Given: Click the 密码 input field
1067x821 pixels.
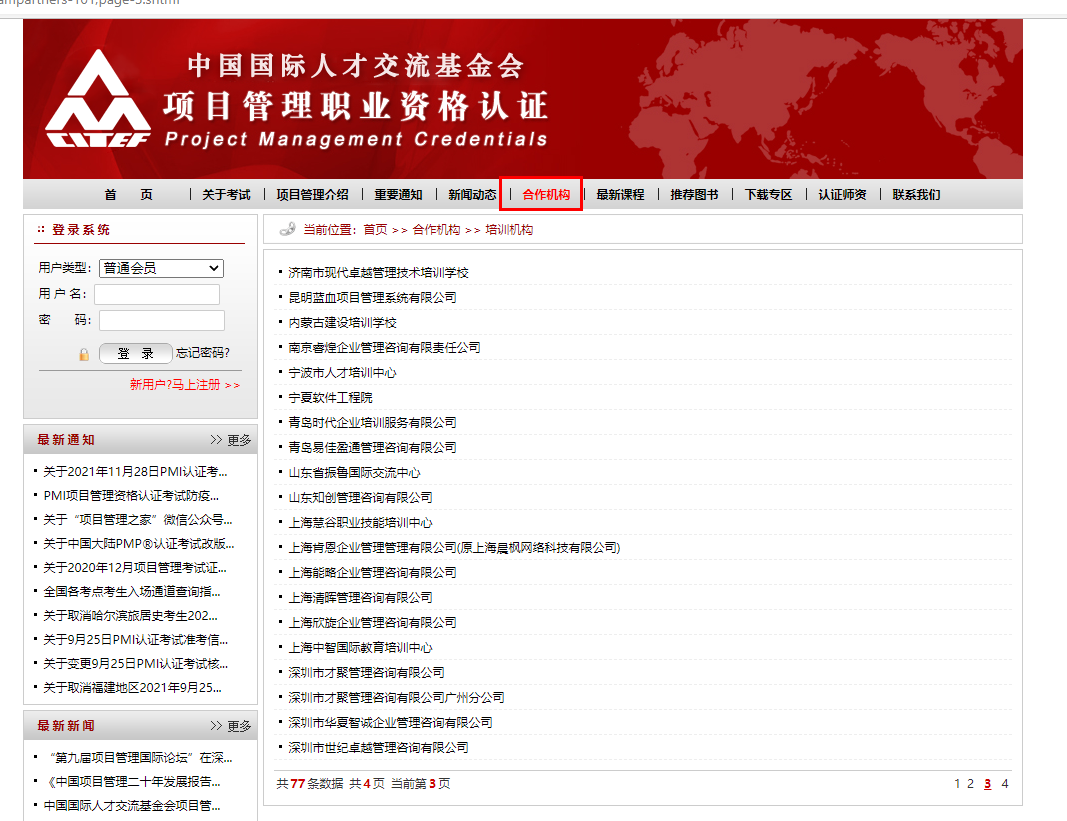Looking at the screenshot, I should point(162,320).
